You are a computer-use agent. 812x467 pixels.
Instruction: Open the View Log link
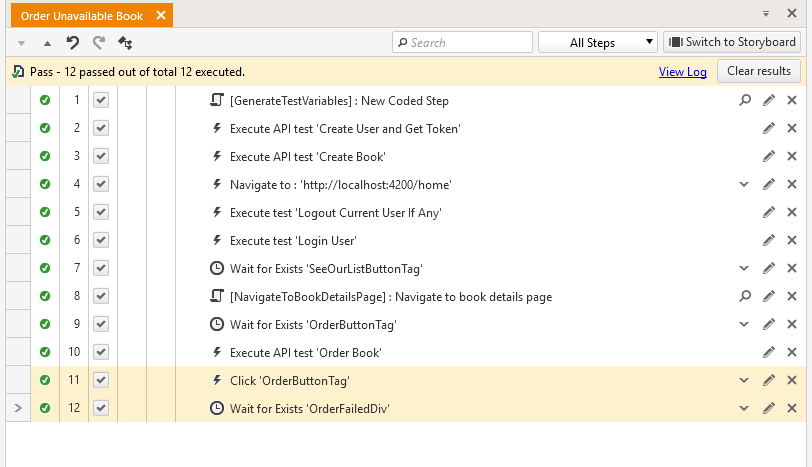tap(683, 71)
